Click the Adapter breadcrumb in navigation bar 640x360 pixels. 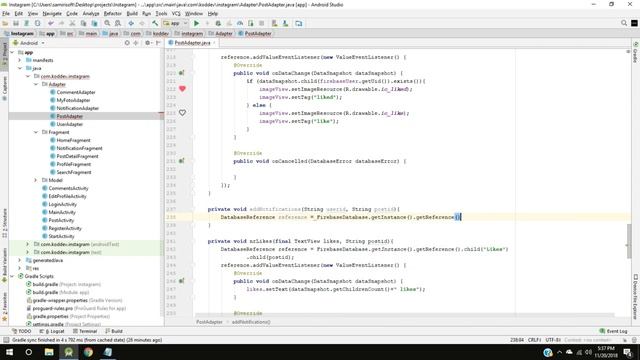221,33
